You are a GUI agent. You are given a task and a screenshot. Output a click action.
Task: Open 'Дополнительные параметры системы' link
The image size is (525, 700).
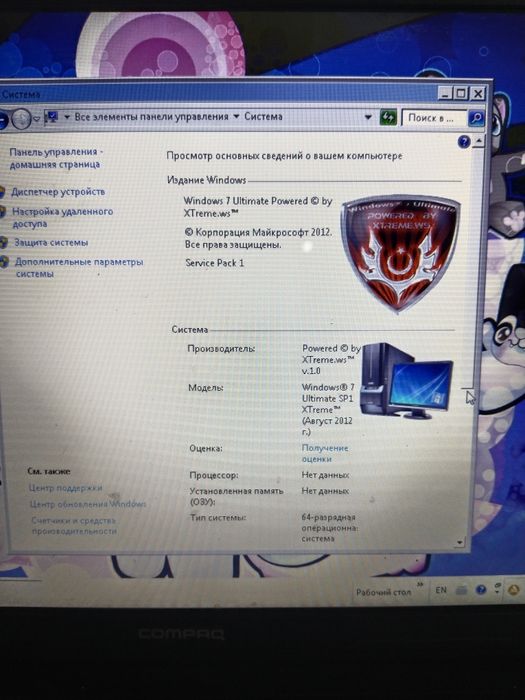[x=79, y=267]
